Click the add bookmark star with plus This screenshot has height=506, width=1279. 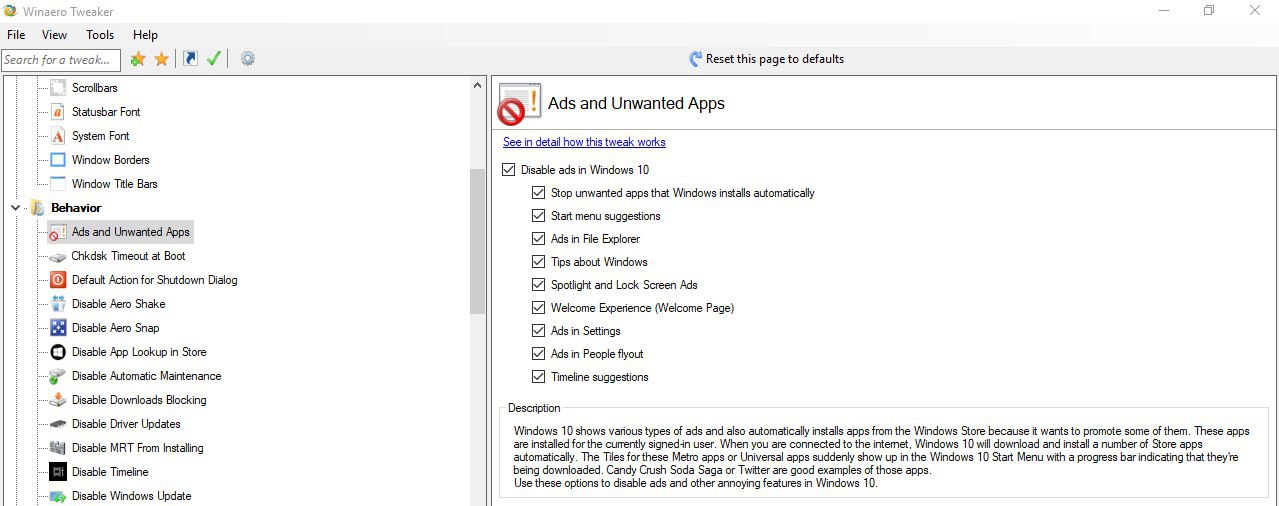138,59
